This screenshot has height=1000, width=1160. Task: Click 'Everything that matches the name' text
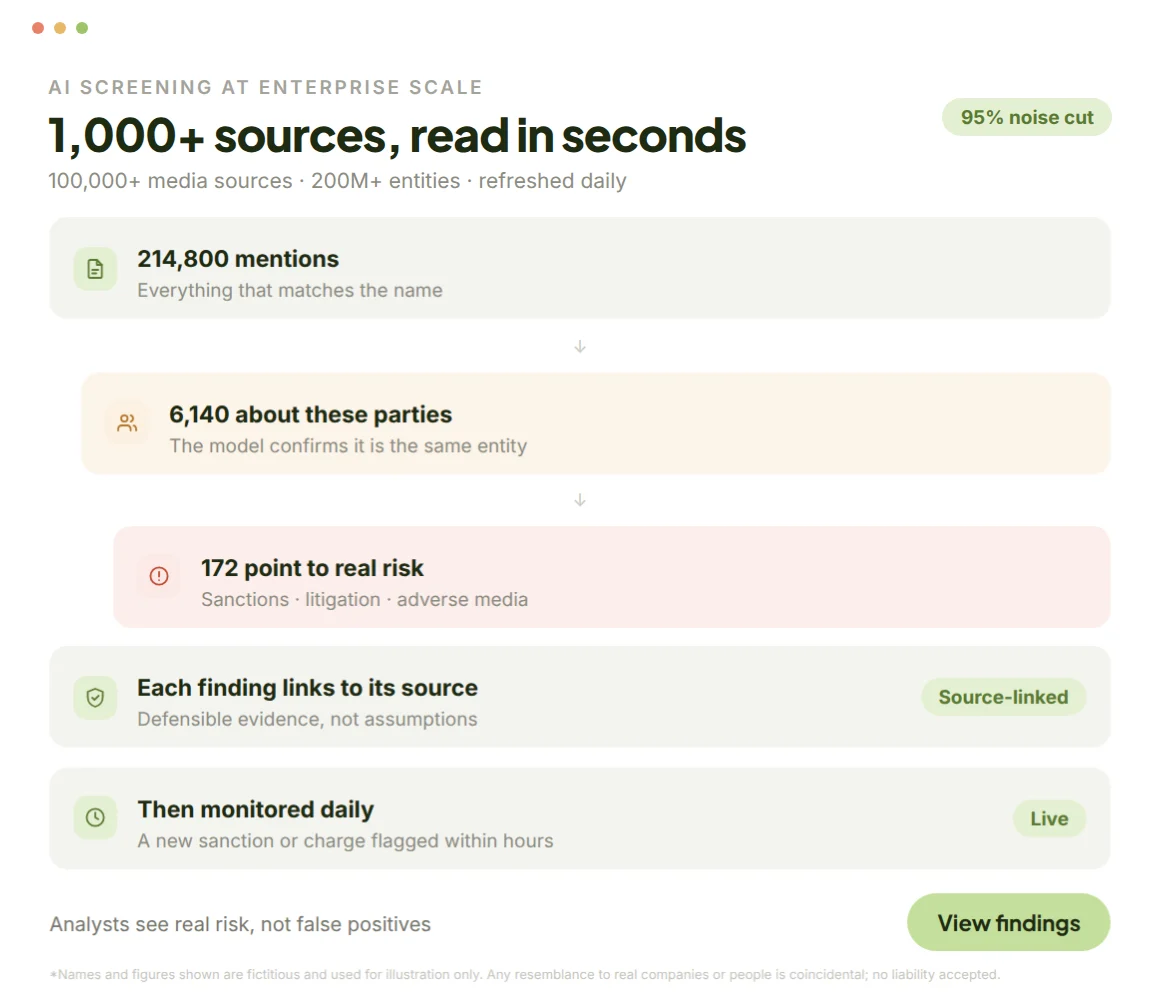(290, 291)
